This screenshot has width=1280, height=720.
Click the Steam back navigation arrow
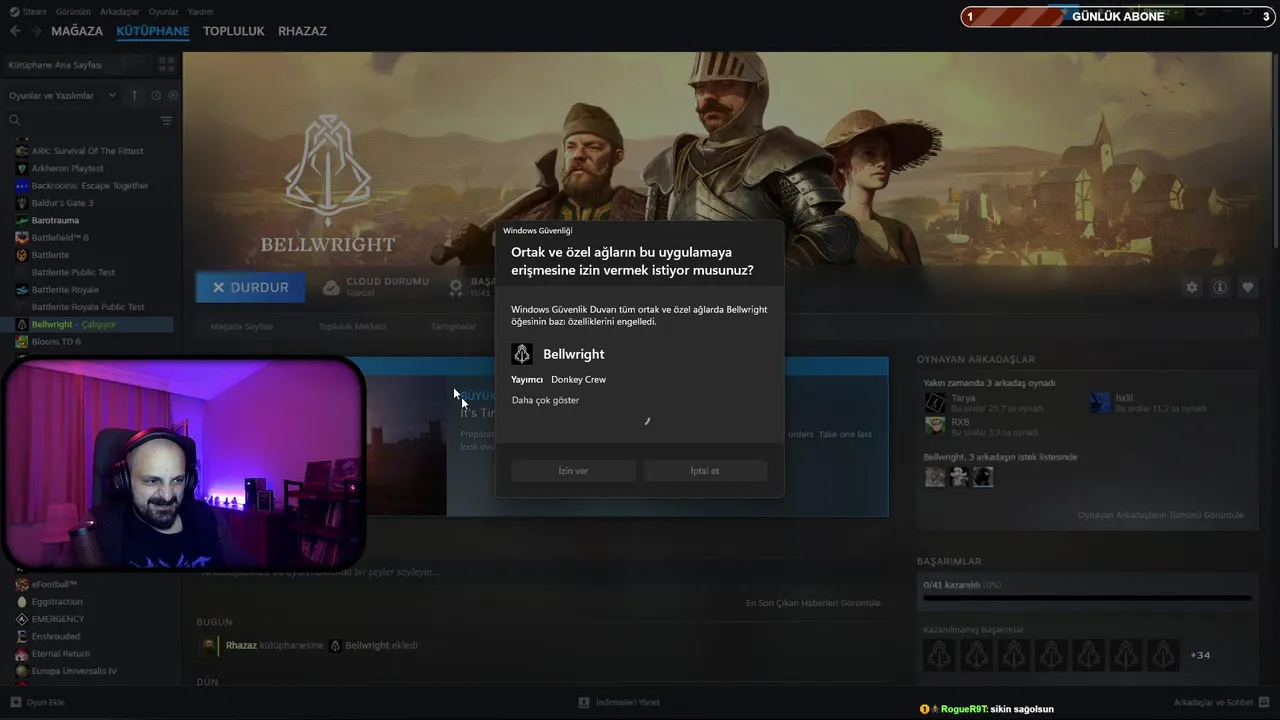pos(15,31)
